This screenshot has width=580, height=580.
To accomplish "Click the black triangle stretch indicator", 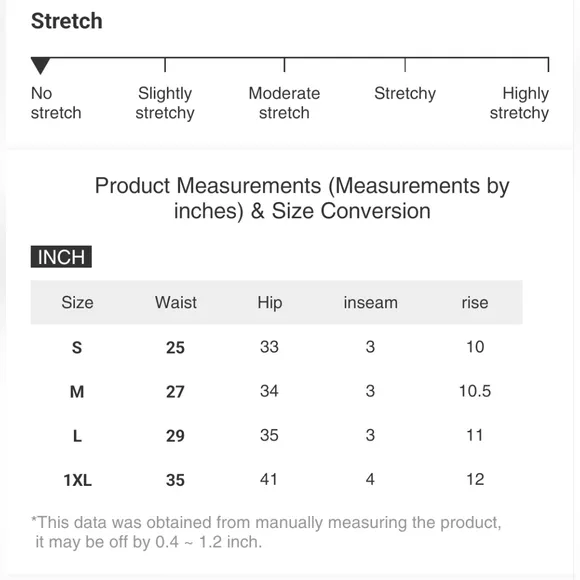I will click(x=40, y=66).
